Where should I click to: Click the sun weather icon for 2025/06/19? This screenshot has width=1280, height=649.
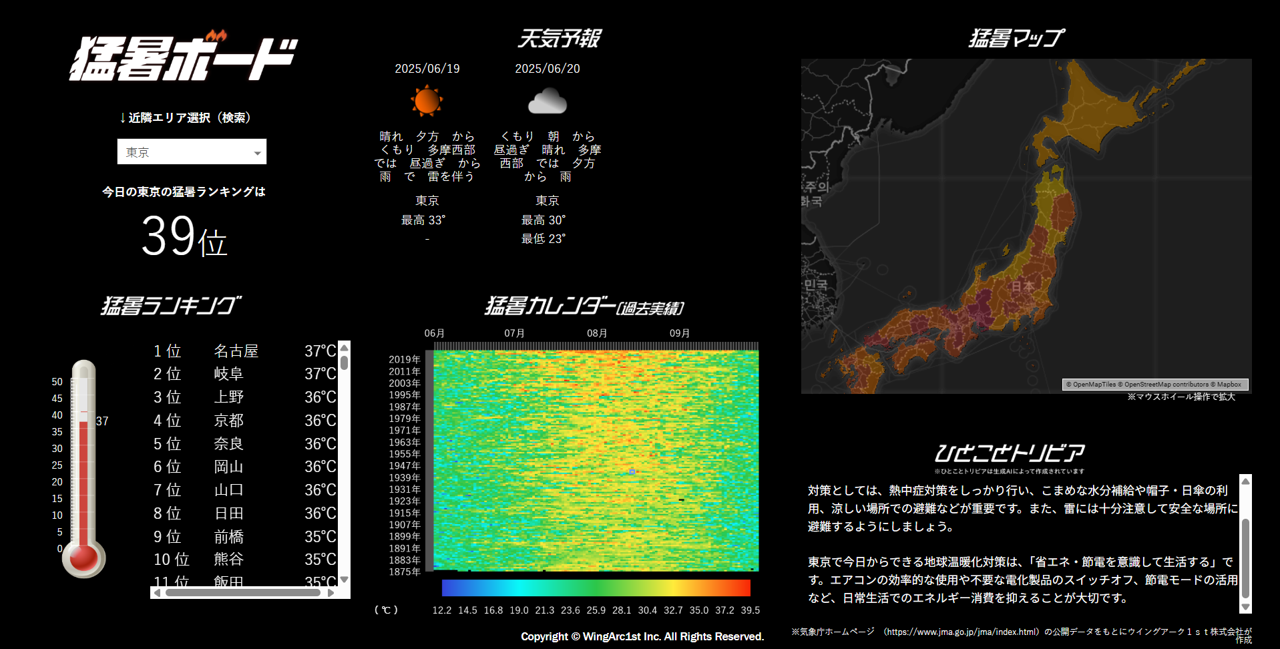tap(426, 101)
